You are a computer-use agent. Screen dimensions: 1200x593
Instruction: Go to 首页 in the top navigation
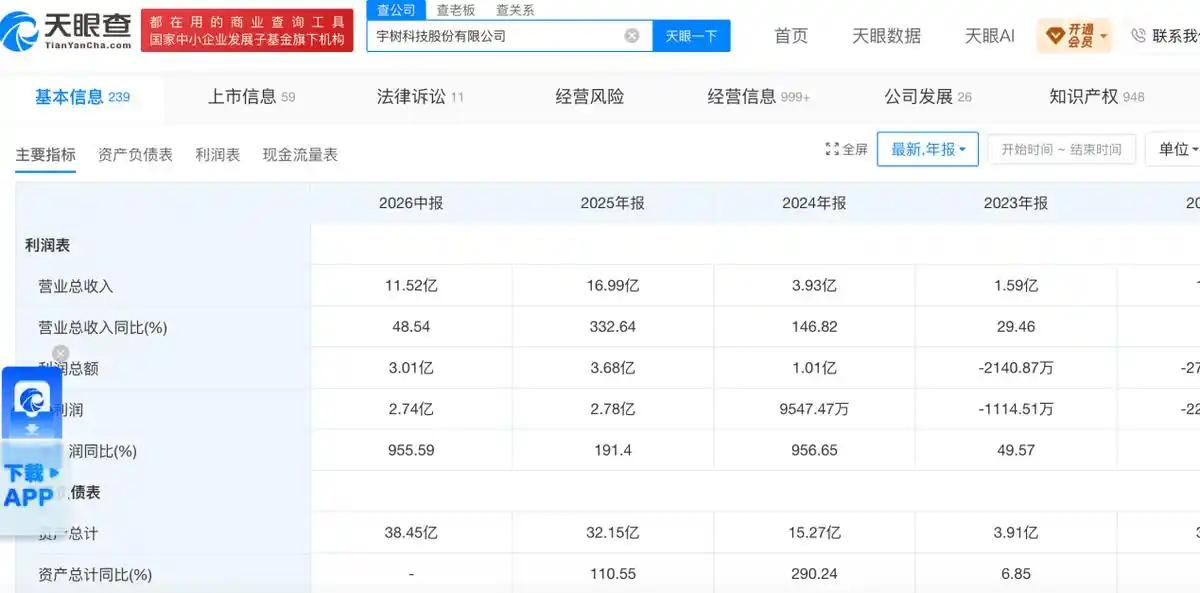[x=791, y=36]
